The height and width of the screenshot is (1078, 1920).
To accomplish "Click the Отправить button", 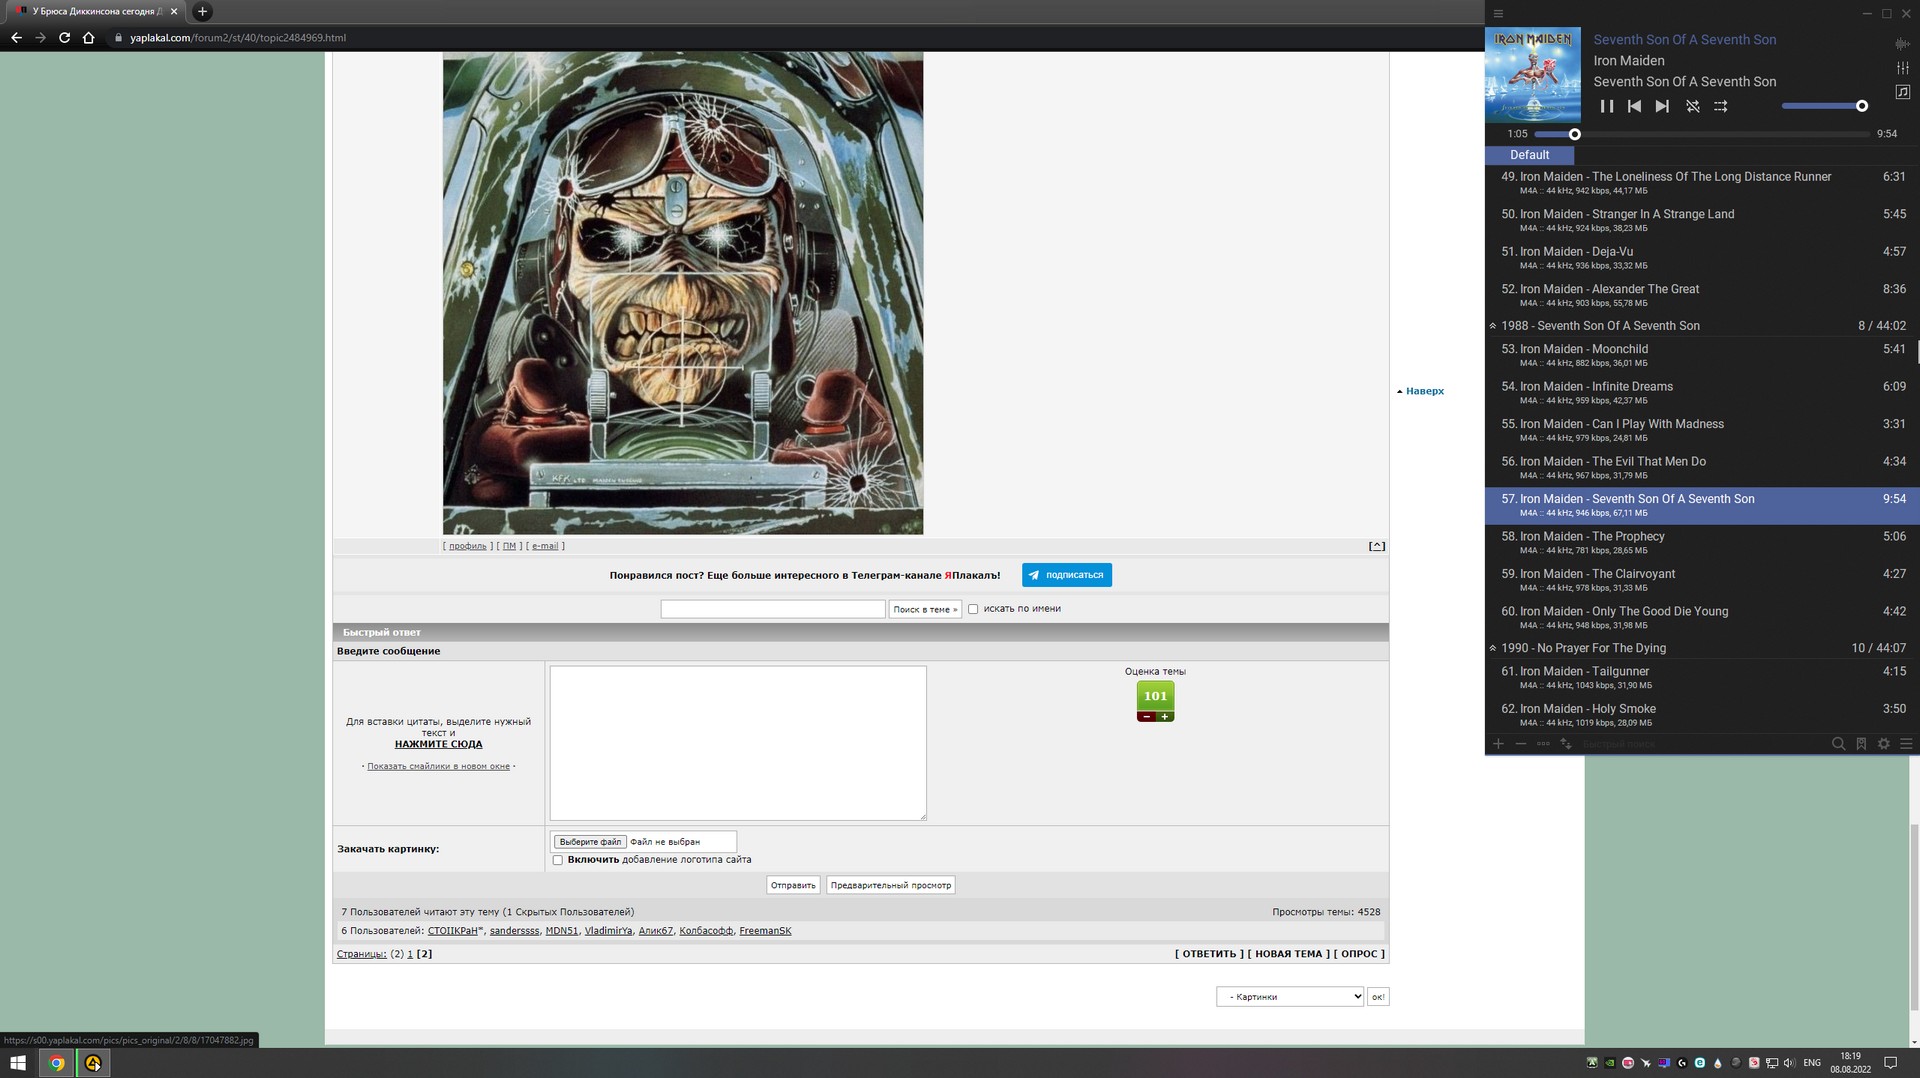I will click(x=793, y=885).
